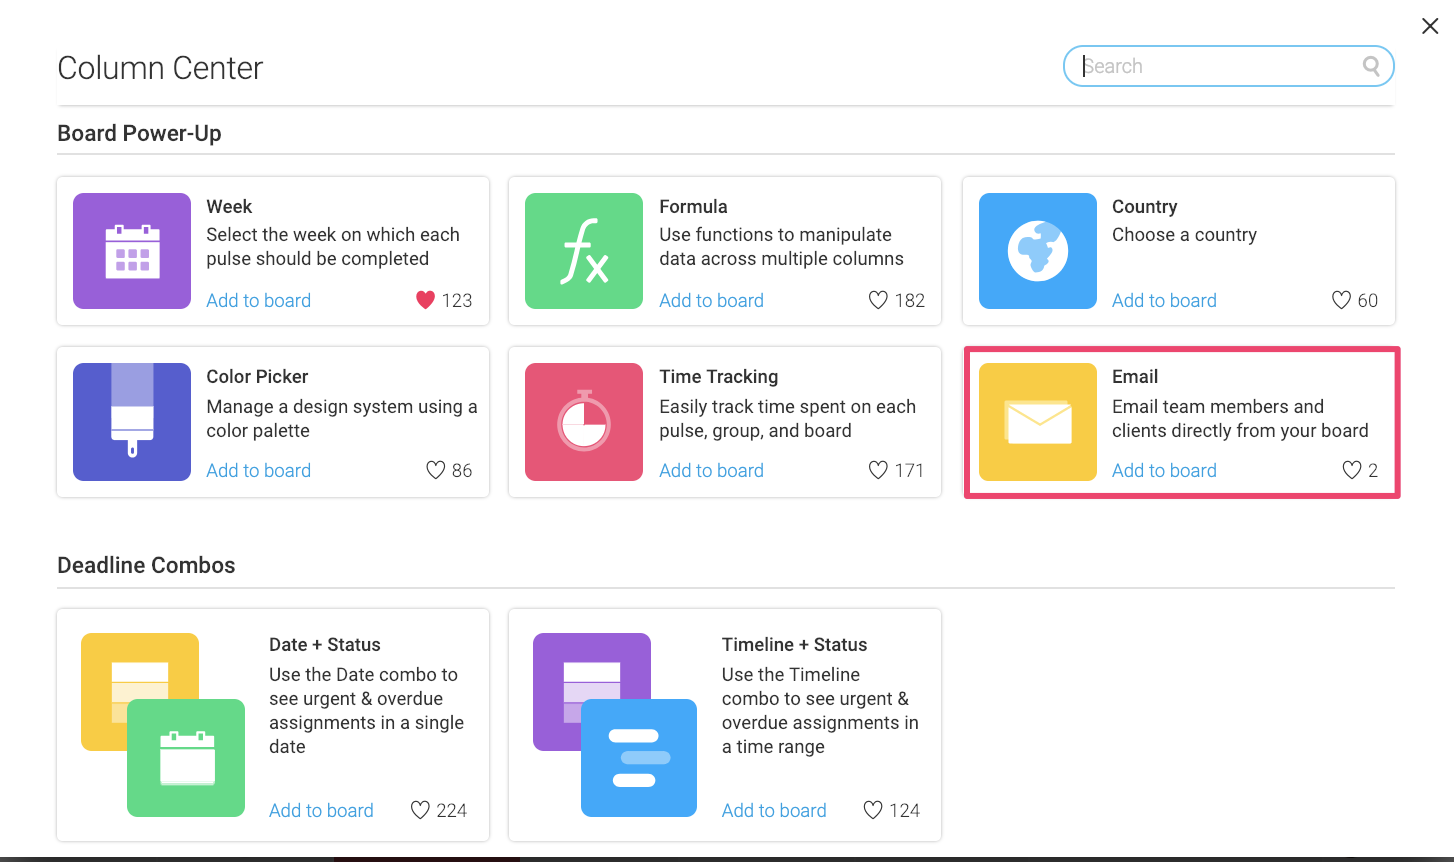
Task: Click the green Formula fx icon
Action: [x=584, y=251]
